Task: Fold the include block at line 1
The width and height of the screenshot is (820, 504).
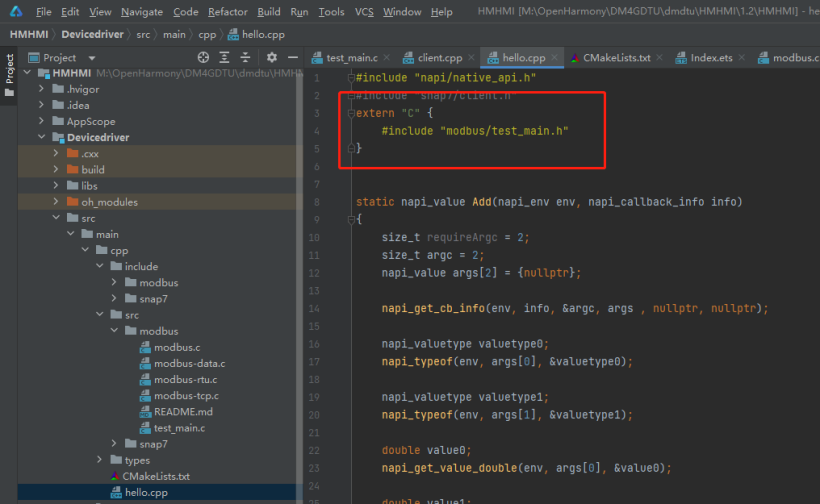Action: point(351,78)
